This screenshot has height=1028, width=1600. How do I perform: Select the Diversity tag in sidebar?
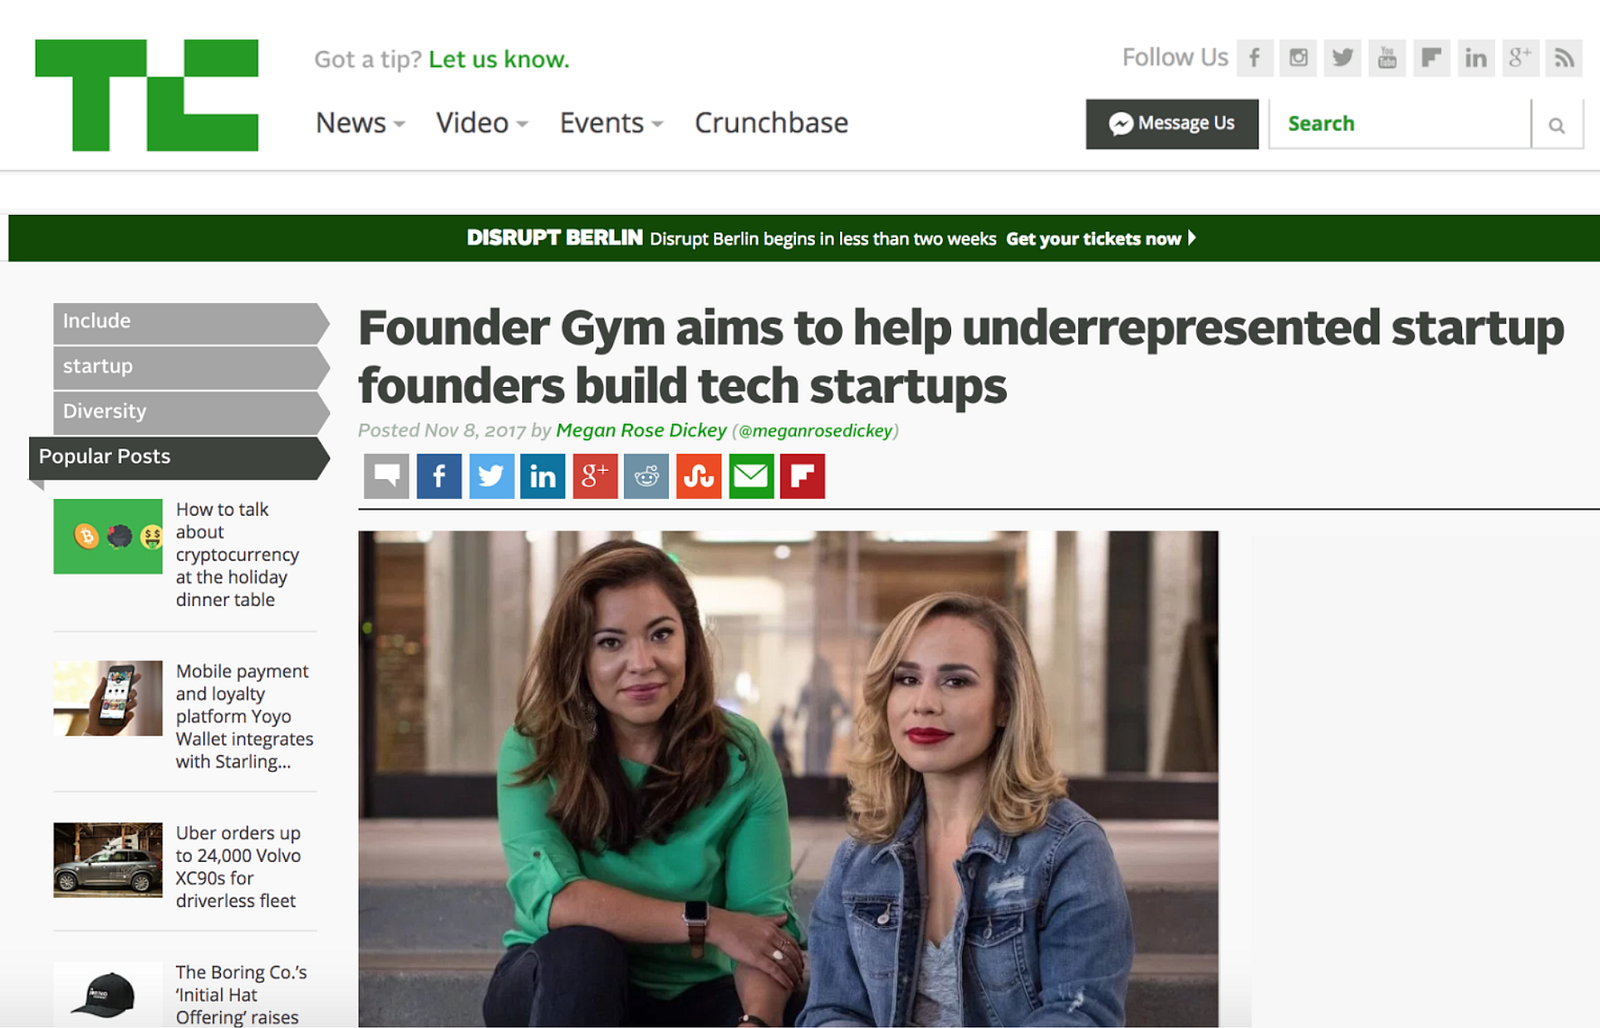[191, 412]
